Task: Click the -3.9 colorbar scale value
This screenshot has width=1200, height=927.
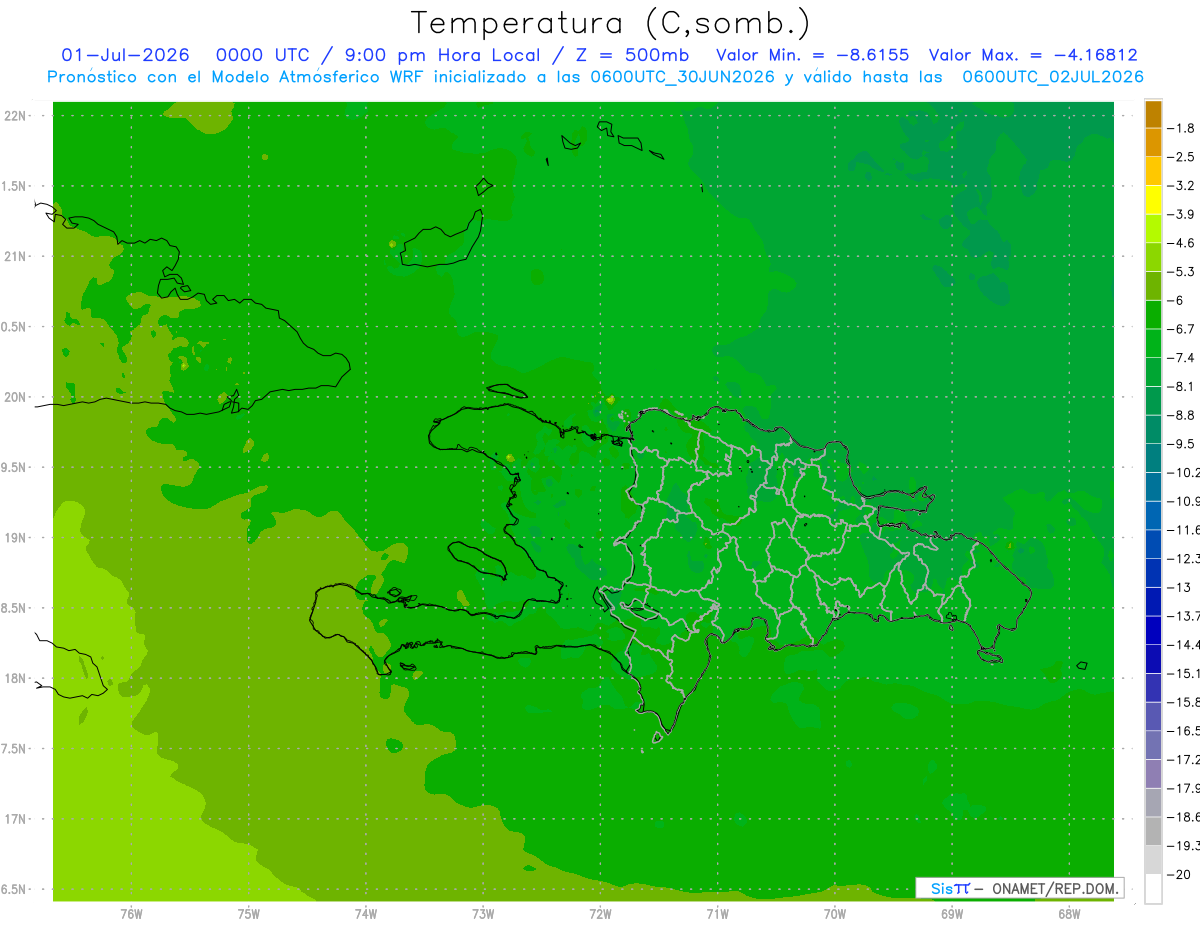Action: [1183, 214]
